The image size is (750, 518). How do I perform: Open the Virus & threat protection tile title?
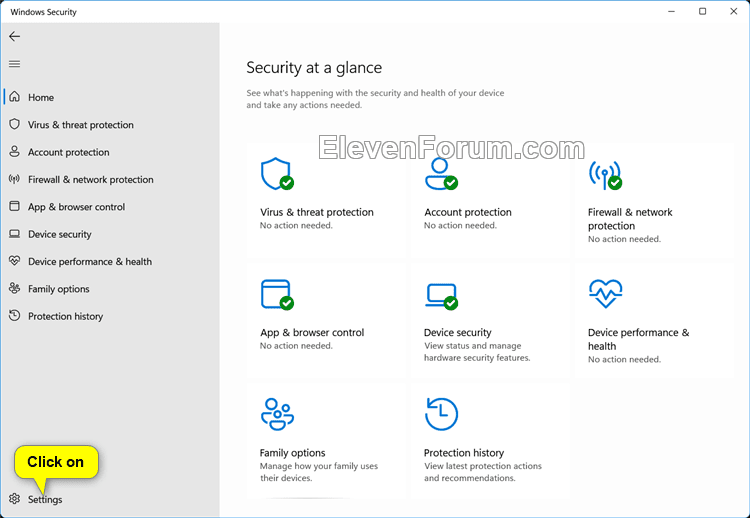point(317,212)
